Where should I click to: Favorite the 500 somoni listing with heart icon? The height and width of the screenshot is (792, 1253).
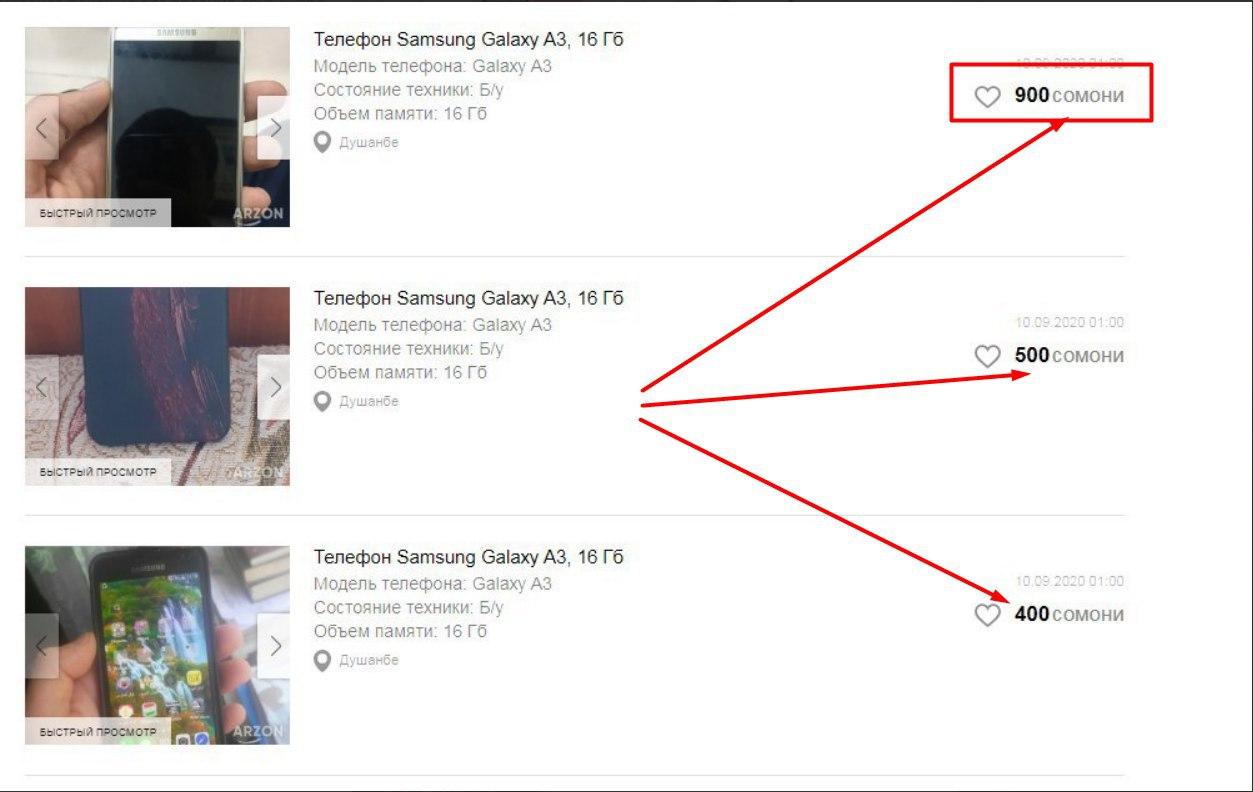tap(987, 356)
